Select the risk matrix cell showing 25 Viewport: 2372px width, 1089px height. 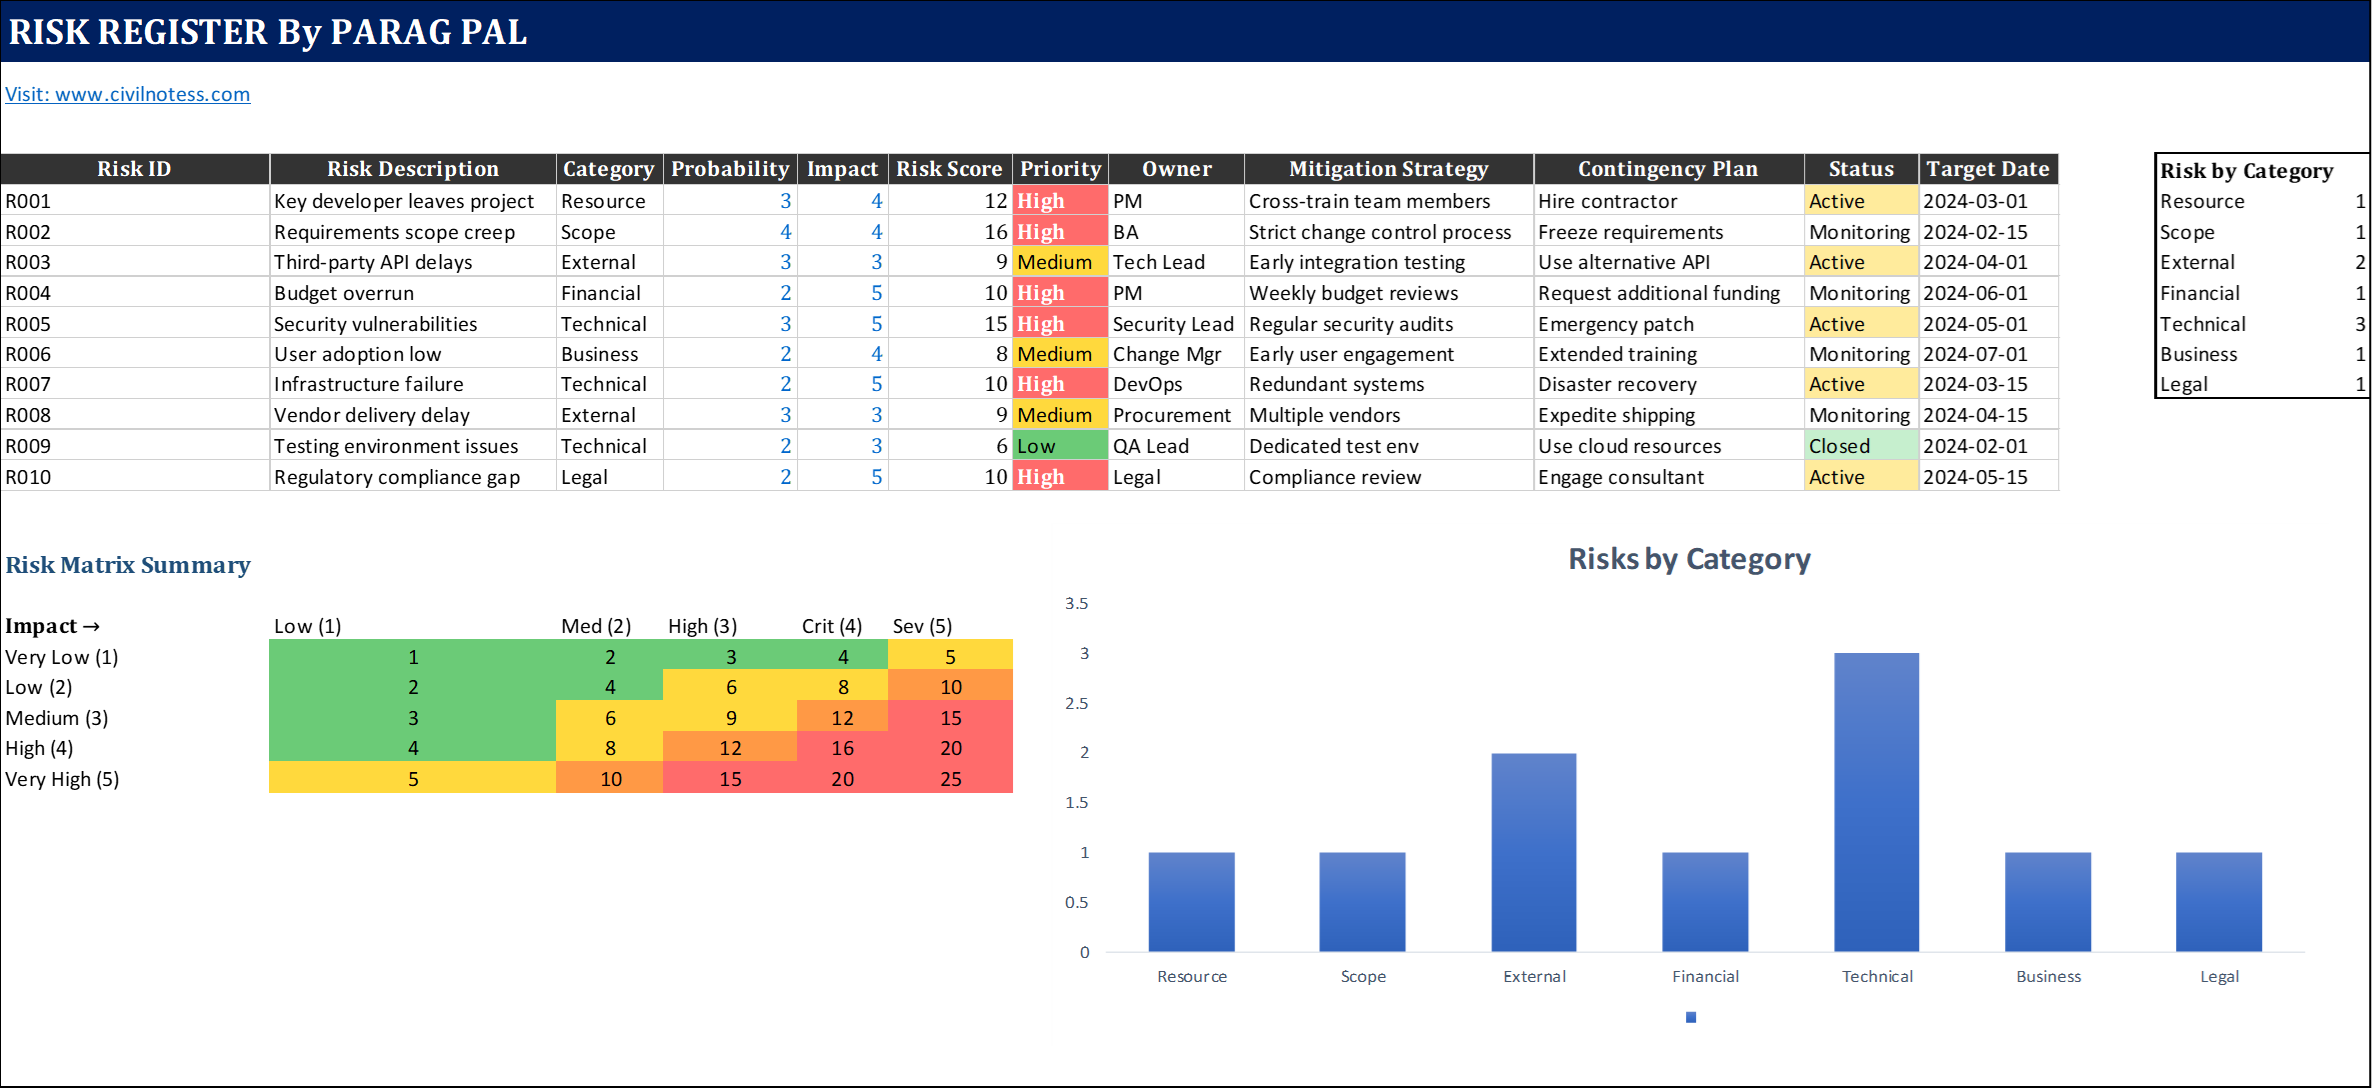(x=950, y=778)
